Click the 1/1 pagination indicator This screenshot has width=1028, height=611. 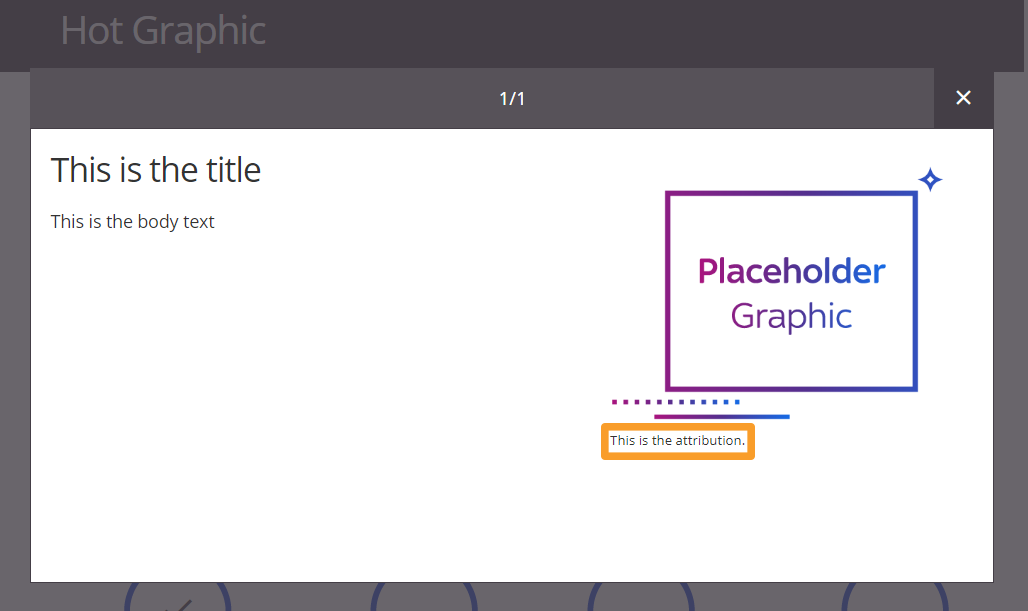[511, 97]
